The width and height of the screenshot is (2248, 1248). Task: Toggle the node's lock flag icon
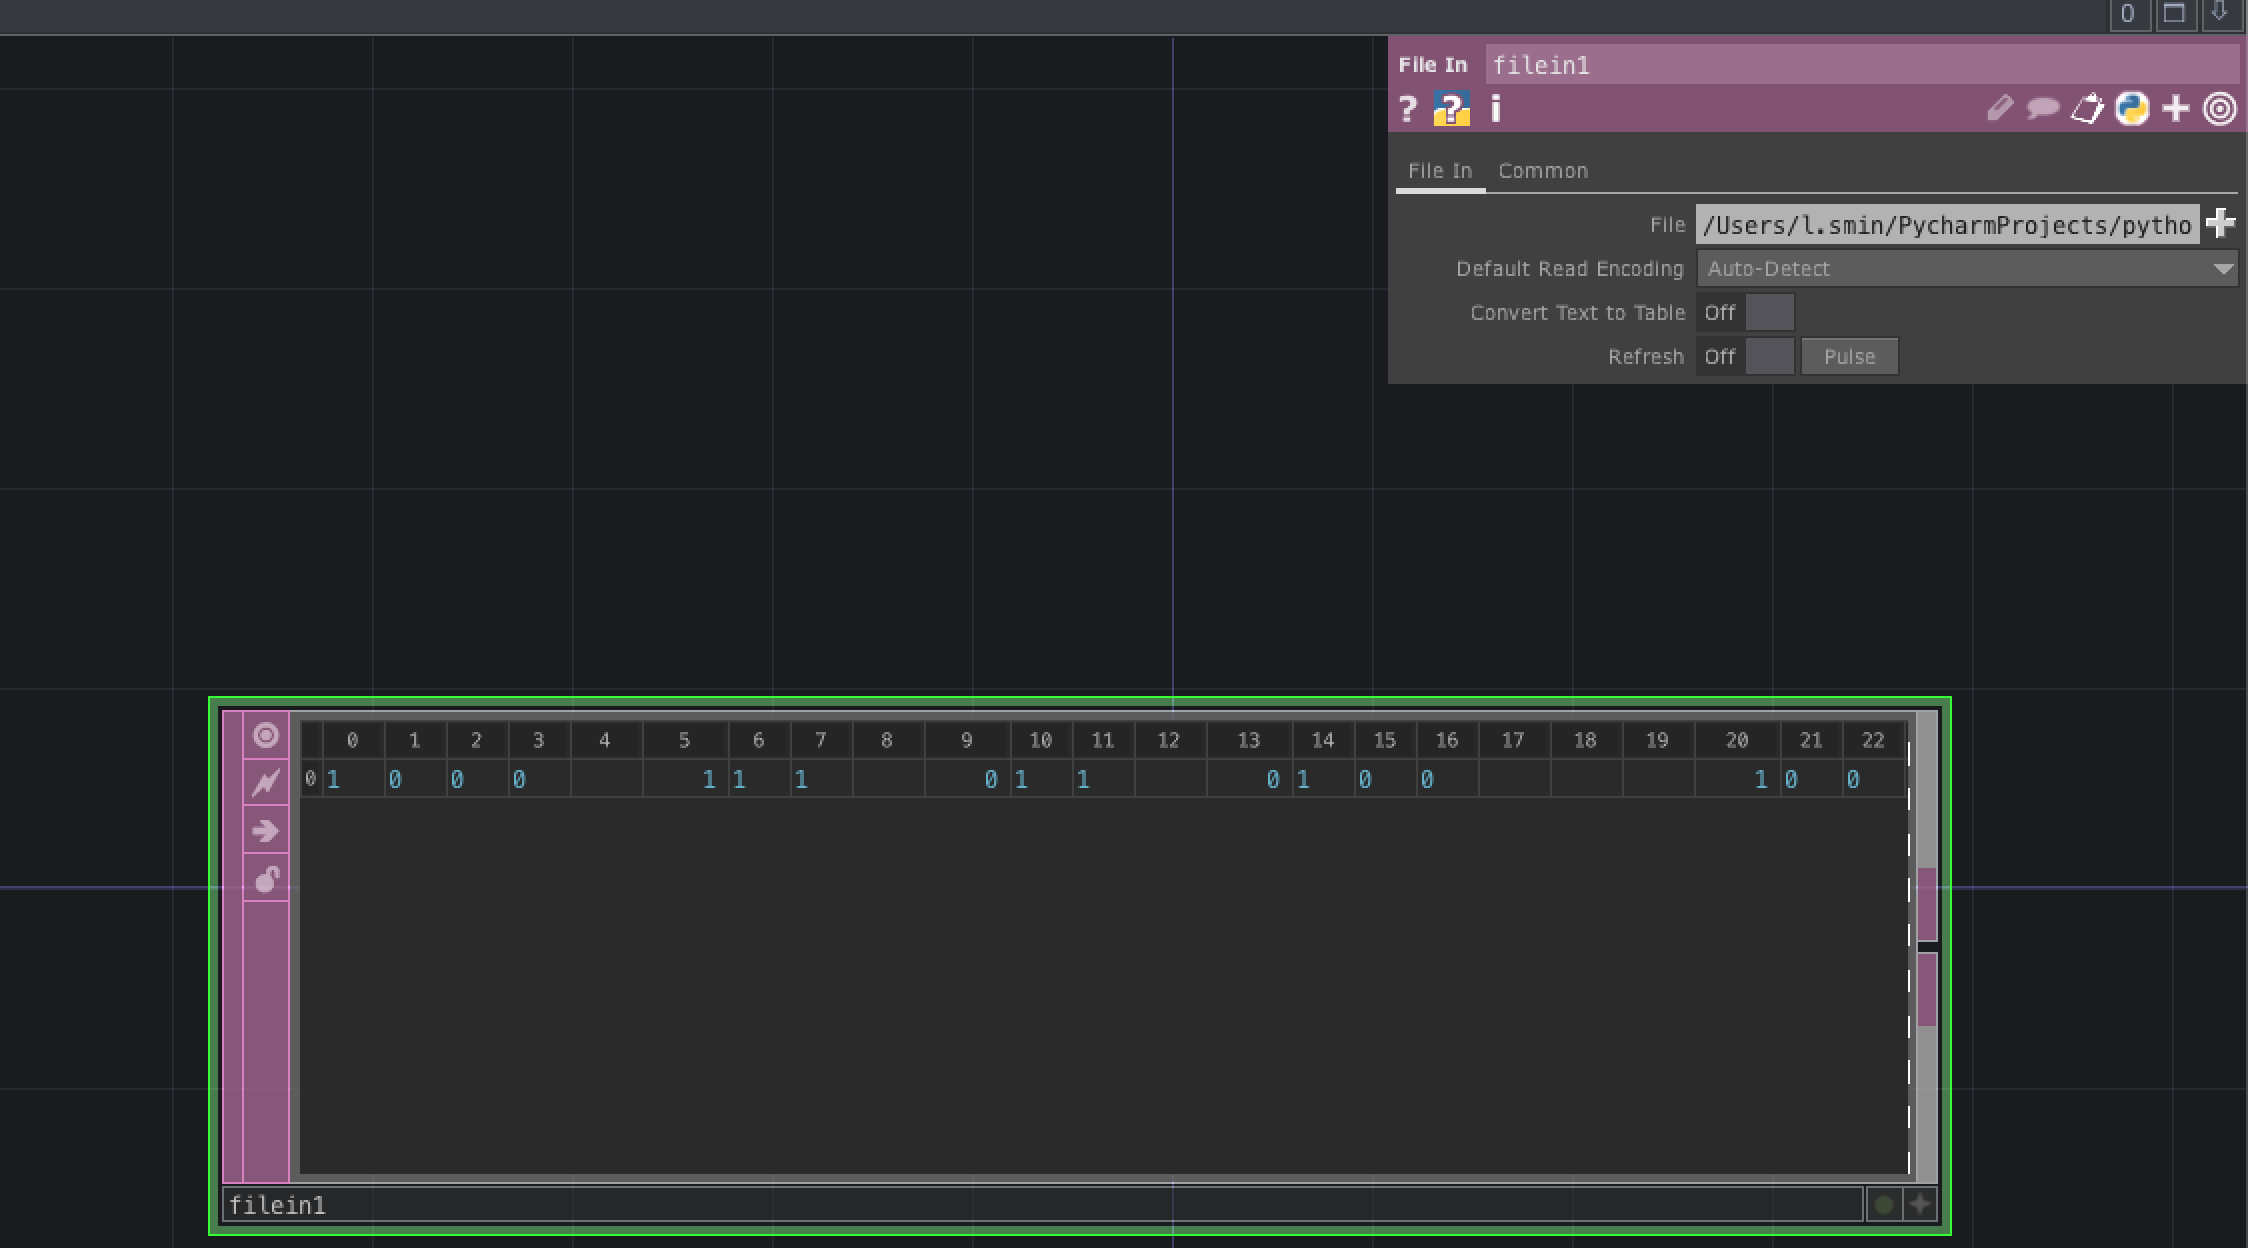pos(265,879)
